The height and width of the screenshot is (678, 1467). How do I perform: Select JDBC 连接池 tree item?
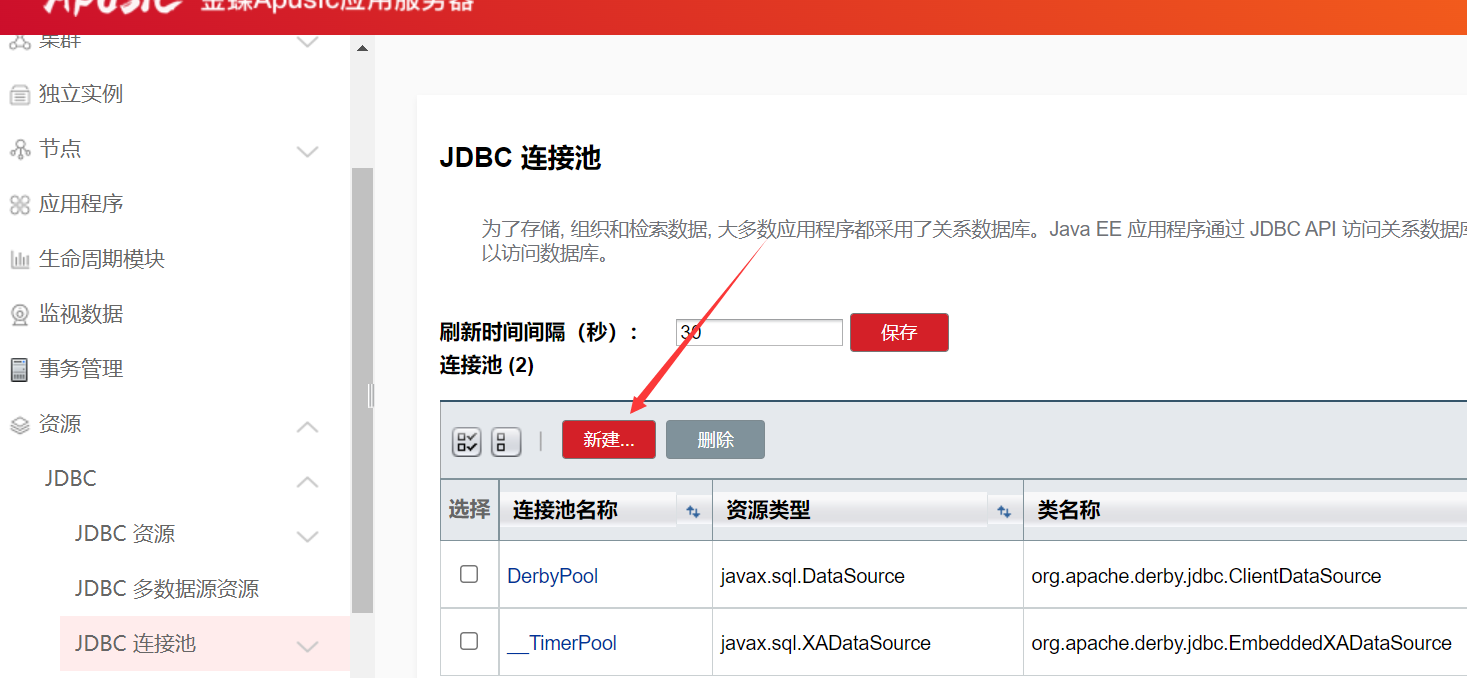[x=135, y=644]
